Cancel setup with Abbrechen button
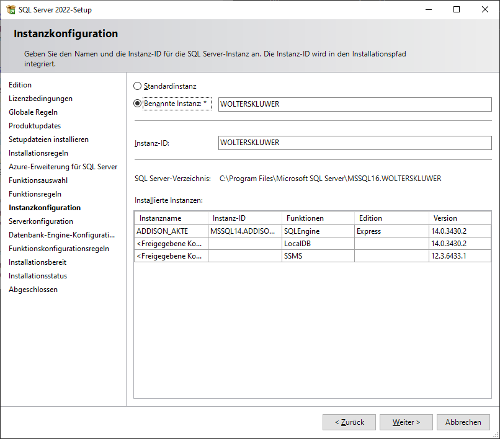The image size is (500, 439). pyautogui.click(x=463, y=422)
